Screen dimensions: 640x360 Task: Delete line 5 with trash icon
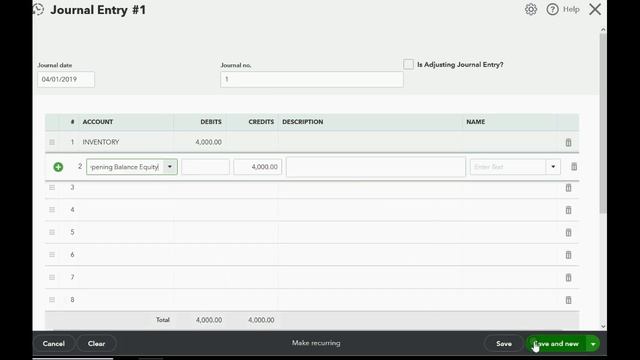(568, 233)
